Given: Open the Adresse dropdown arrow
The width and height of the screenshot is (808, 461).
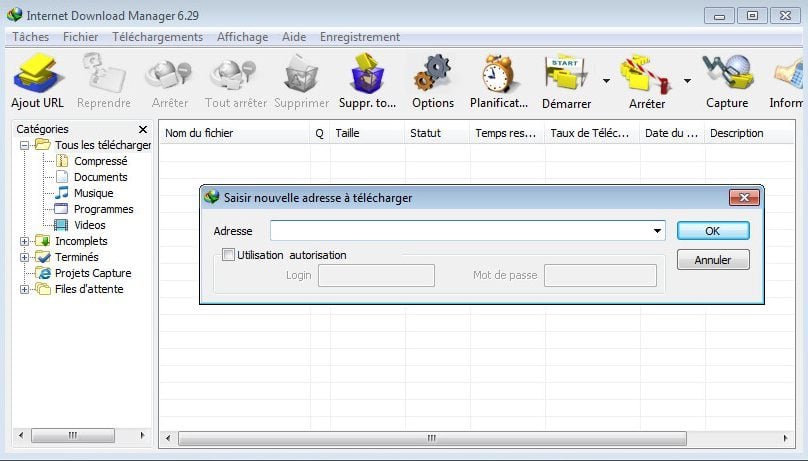Looking at the screenshot, I should (x=657, y=231).
